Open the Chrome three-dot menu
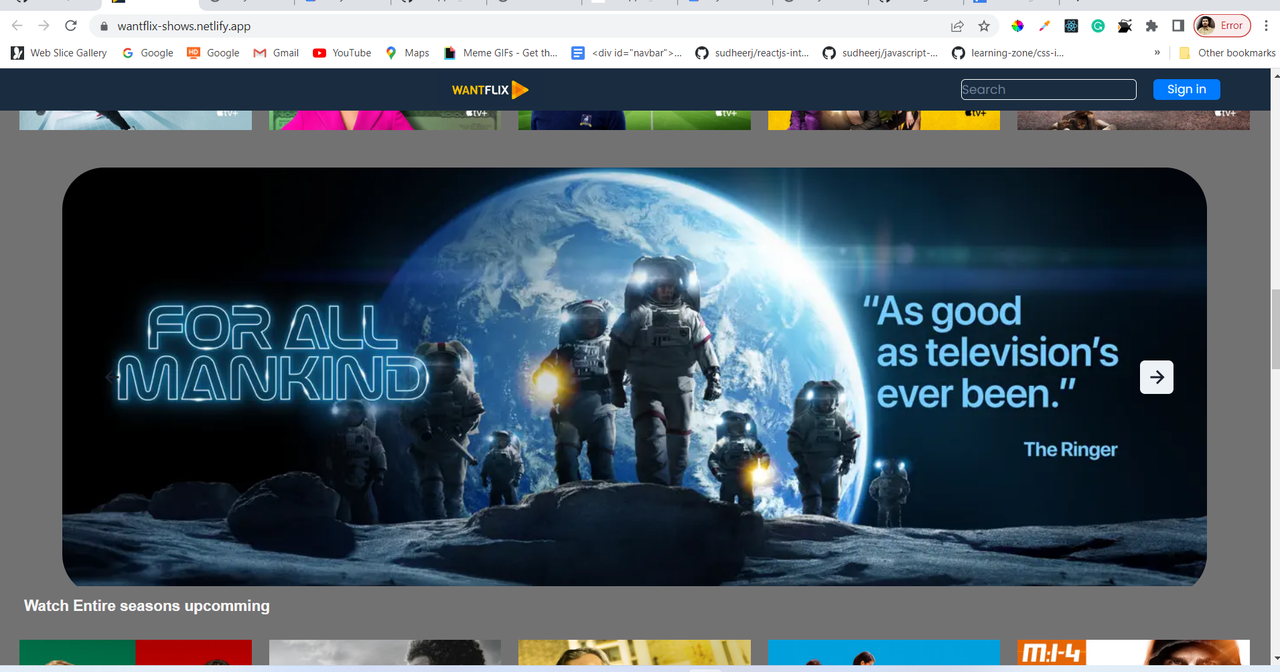The width and height of the screenshot is (1280, 672). (x=1265, y=26)
